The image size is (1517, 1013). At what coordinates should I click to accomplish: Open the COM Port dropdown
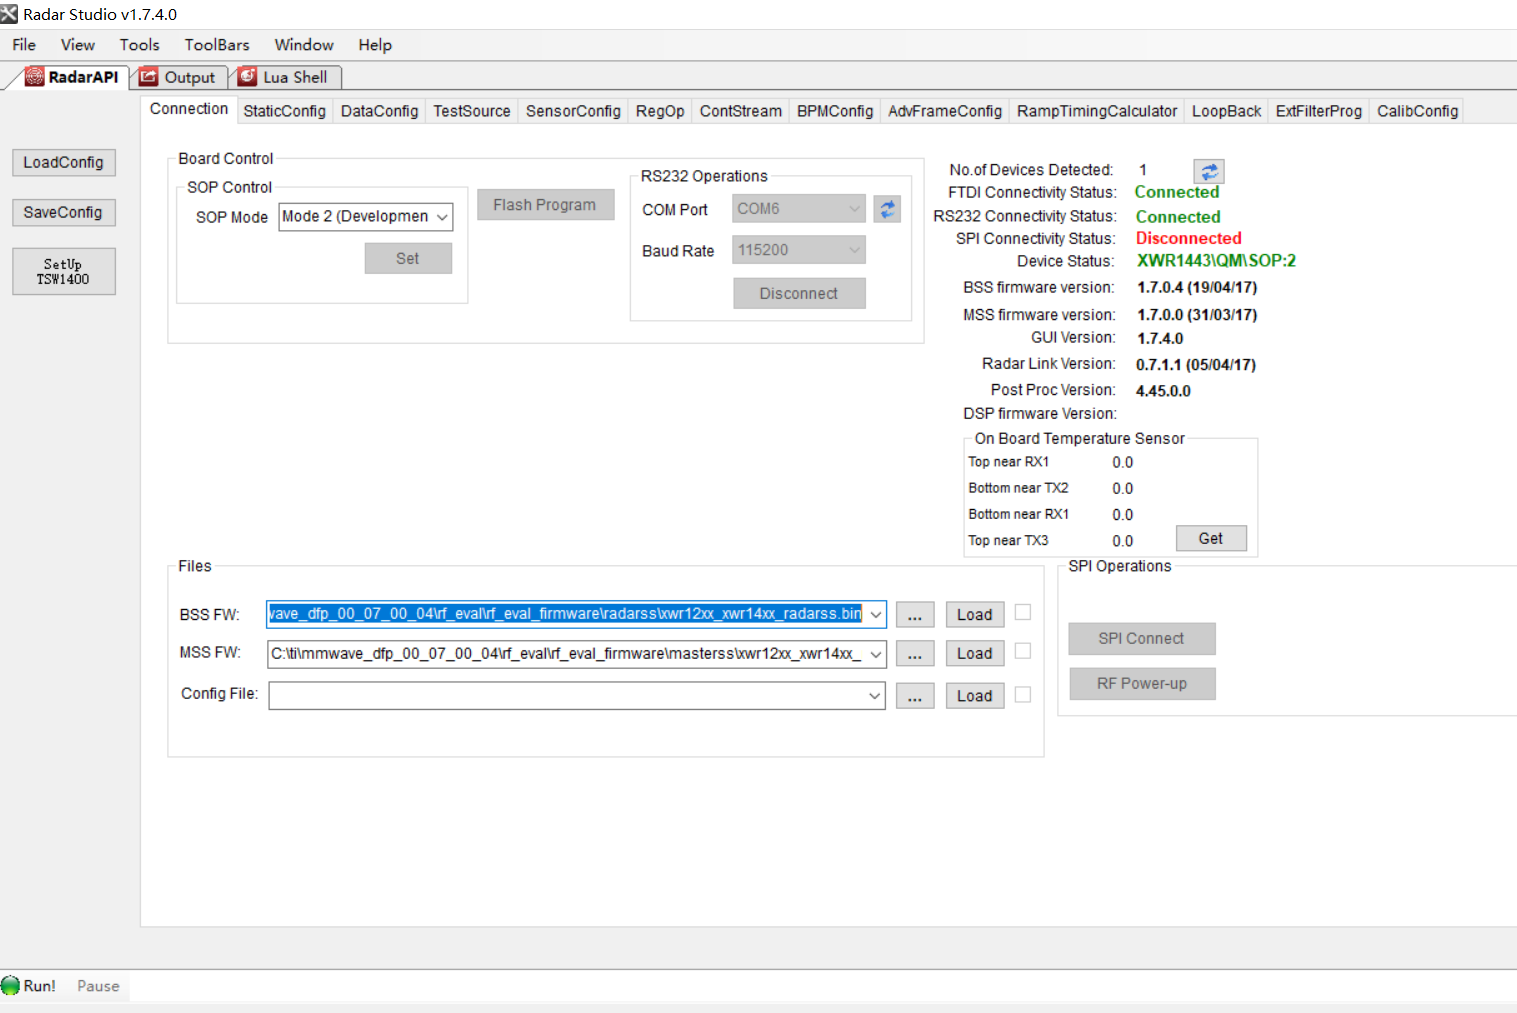click(x=854, y=209)
